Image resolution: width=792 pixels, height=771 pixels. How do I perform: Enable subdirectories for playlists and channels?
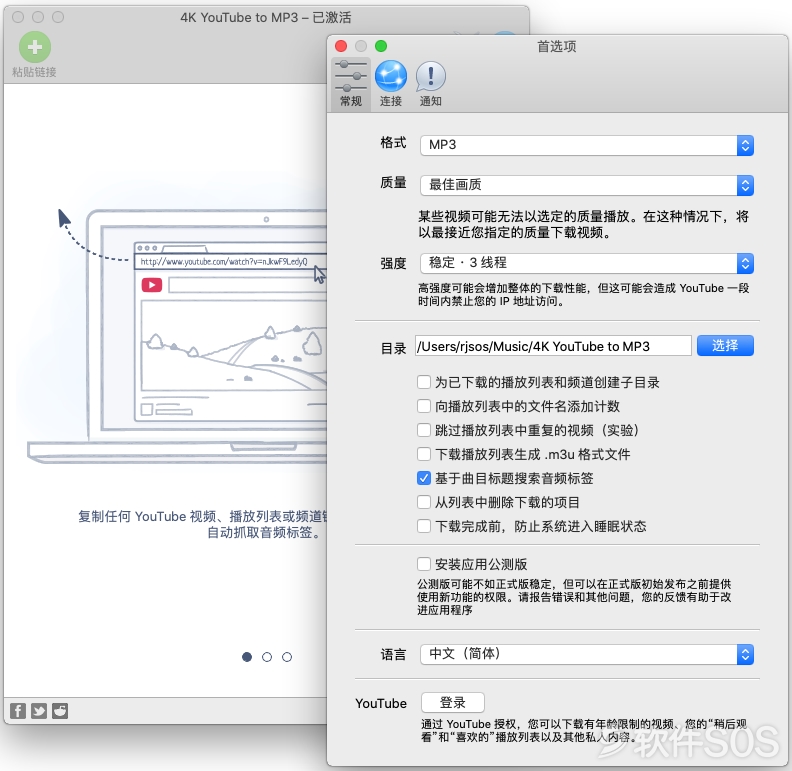(424, 382)
